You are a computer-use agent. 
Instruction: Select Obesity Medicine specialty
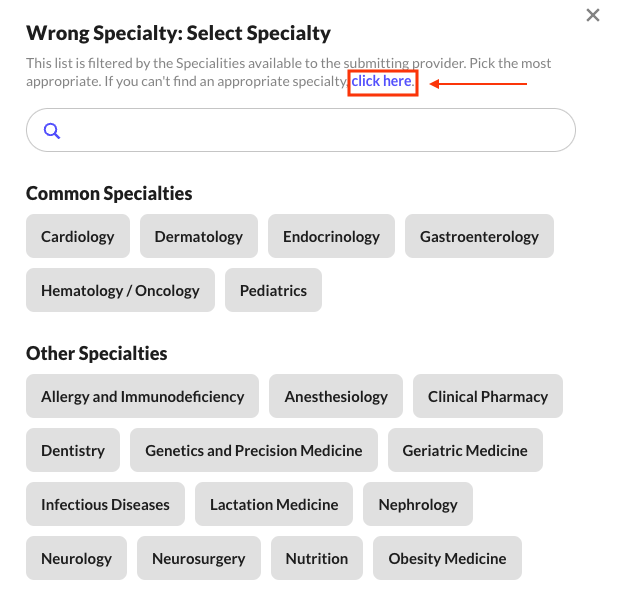[448, 558]
